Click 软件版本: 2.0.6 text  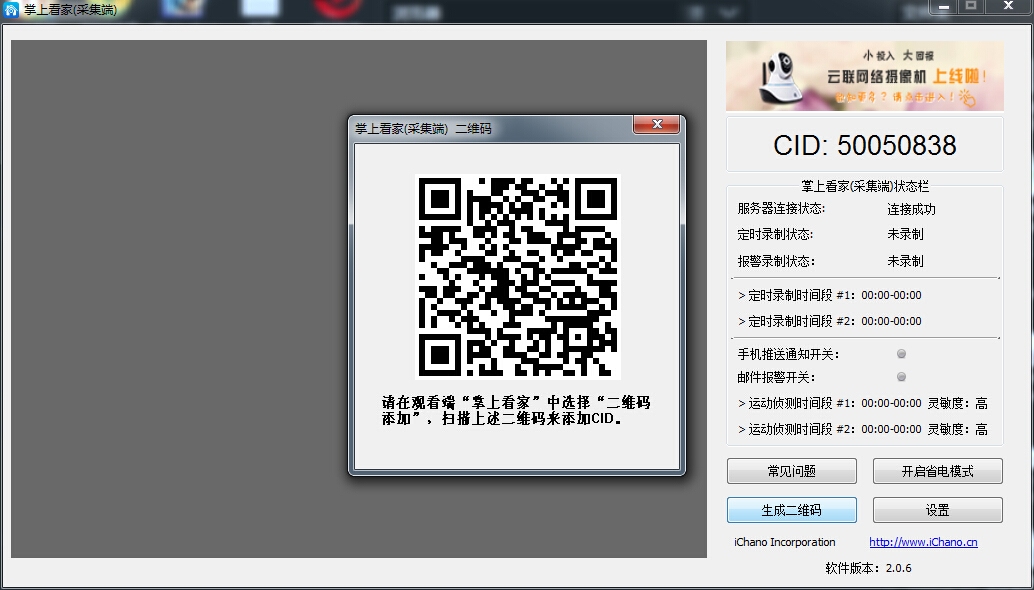tap(868, 568)
